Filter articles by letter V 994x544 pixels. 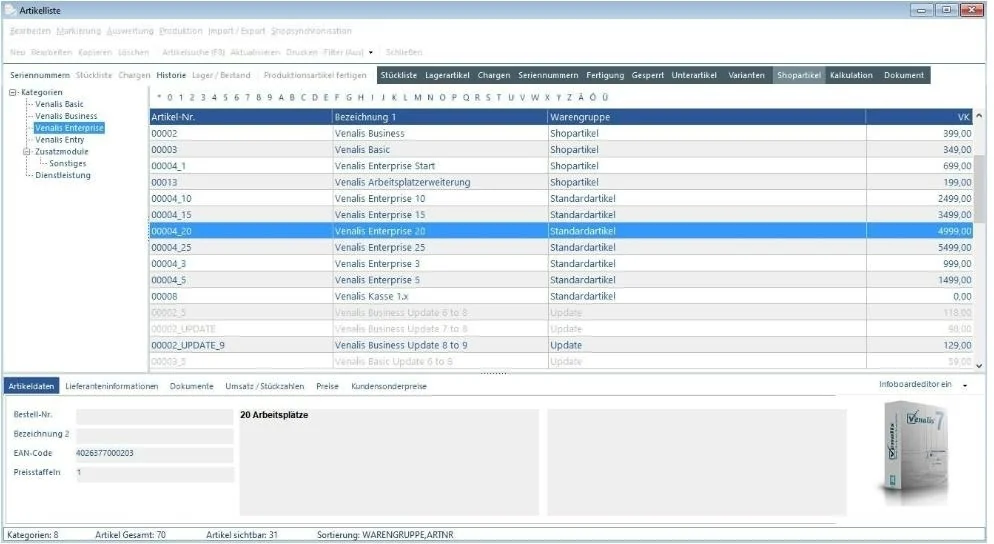[x=522, y=97]
